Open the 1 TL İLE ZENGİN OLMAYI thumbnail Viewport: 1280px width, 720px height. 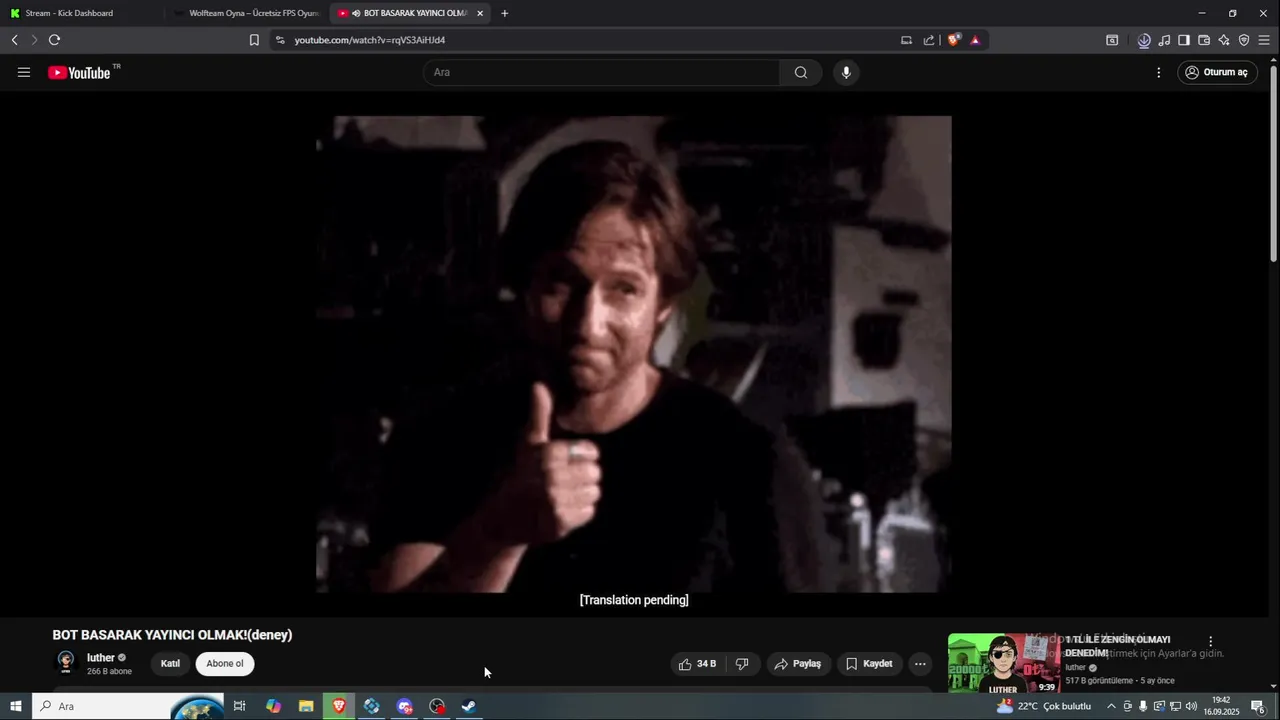pos(1003,664)
